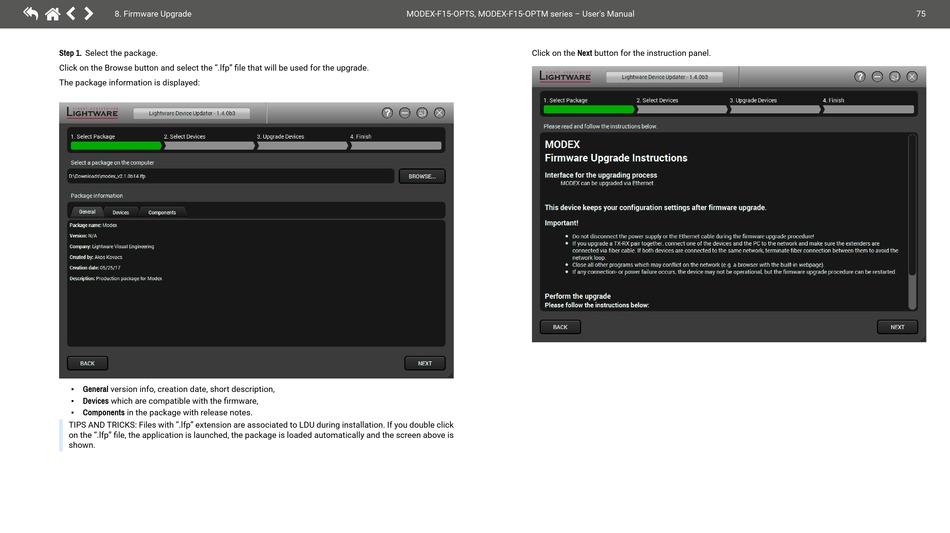Click 'Please read and follow the instructions below' label
Screen dimensions: 950x533
(600, 127)
